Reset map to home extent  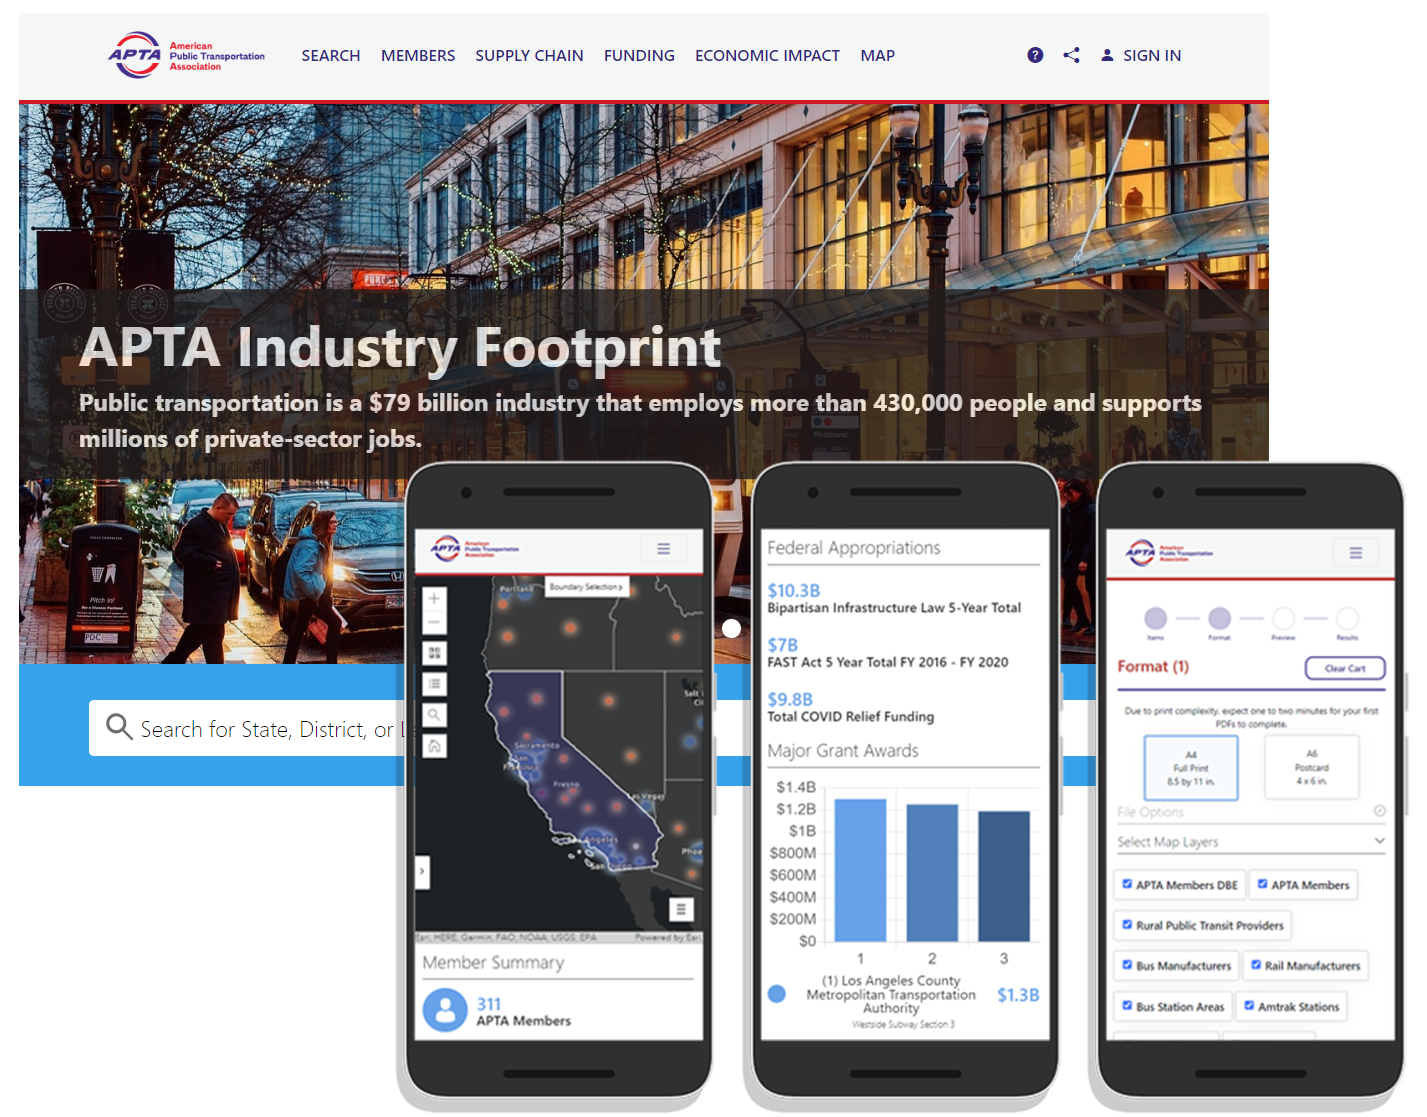434,747
